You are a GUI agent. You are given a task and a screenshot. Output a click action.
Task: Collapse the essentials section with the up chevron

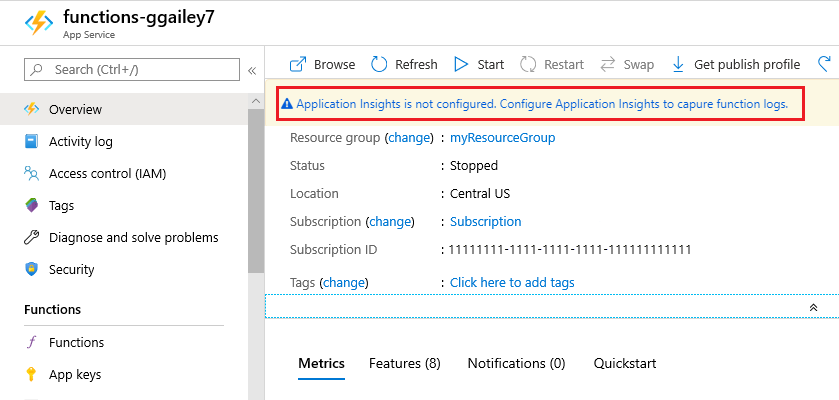click(813, 307)
